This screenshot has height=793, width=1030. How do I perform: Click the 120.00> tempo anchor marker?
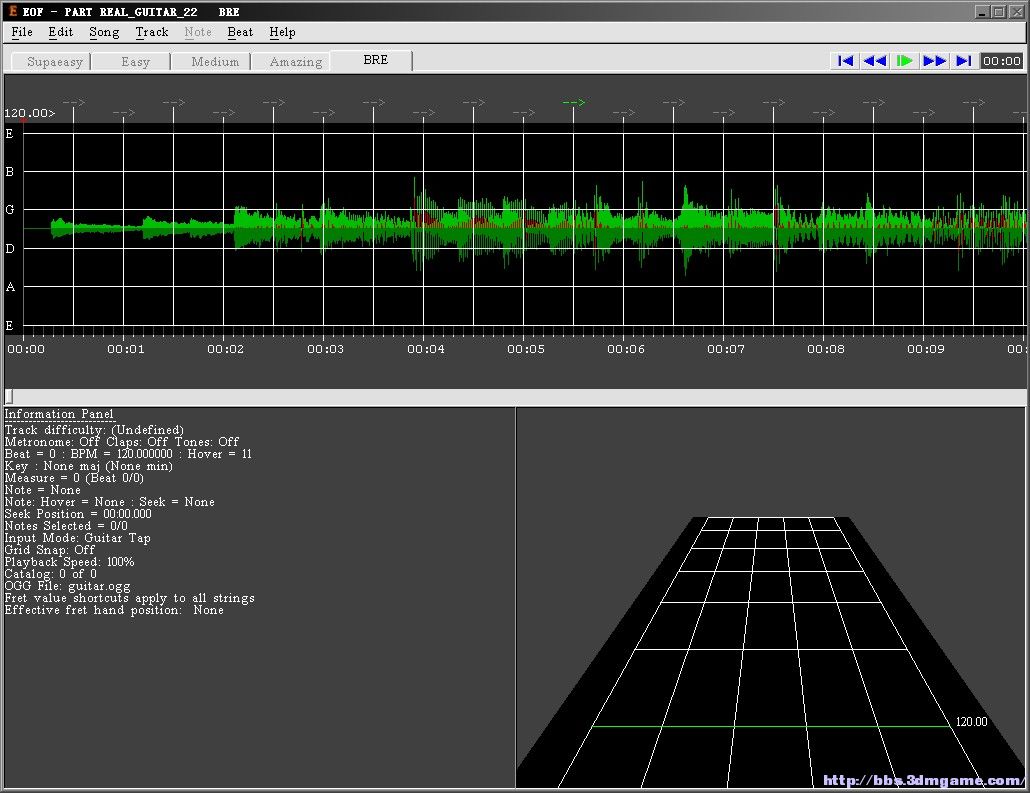click(x=30, y=113)
